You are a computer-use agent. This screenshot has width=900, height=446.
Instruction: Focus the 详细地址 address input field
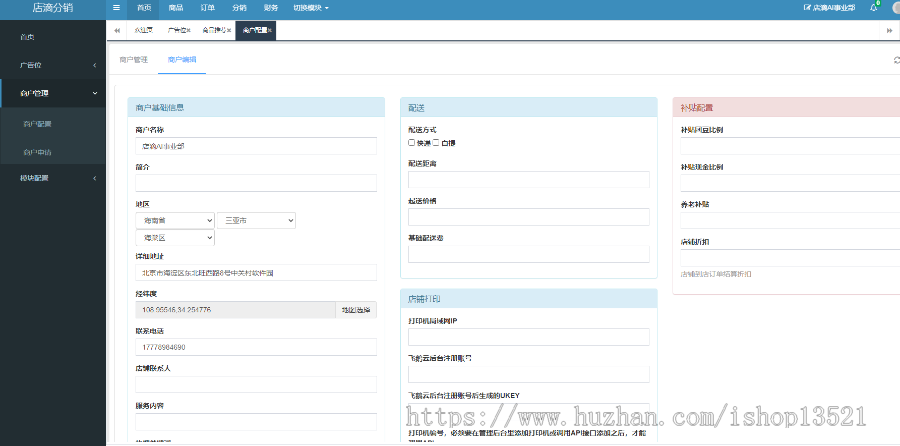click(x=256, y=273)
